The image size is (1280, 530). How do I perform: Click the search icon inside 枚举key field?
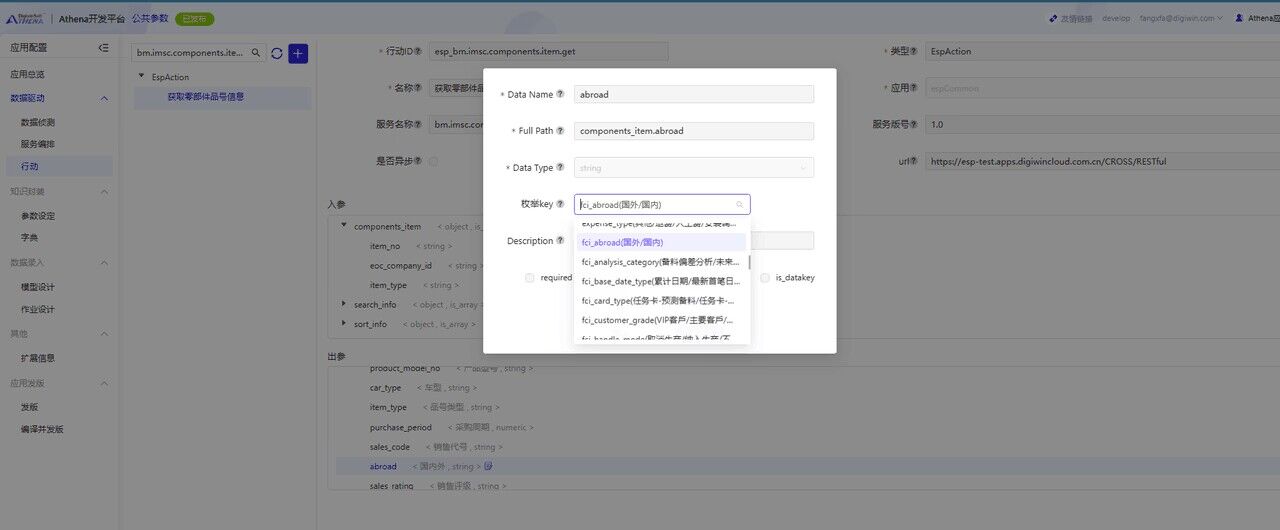pyautogui.click(x=740, y=205)
